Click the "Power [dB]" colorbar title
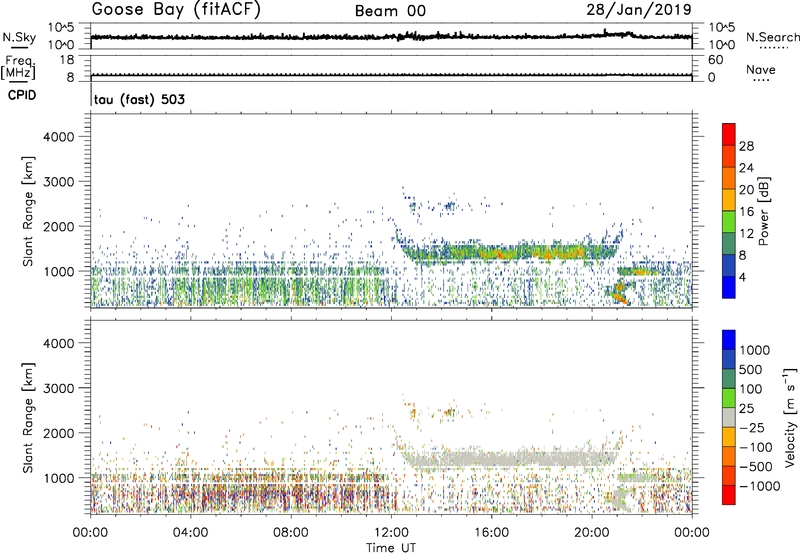 [763, 211]
